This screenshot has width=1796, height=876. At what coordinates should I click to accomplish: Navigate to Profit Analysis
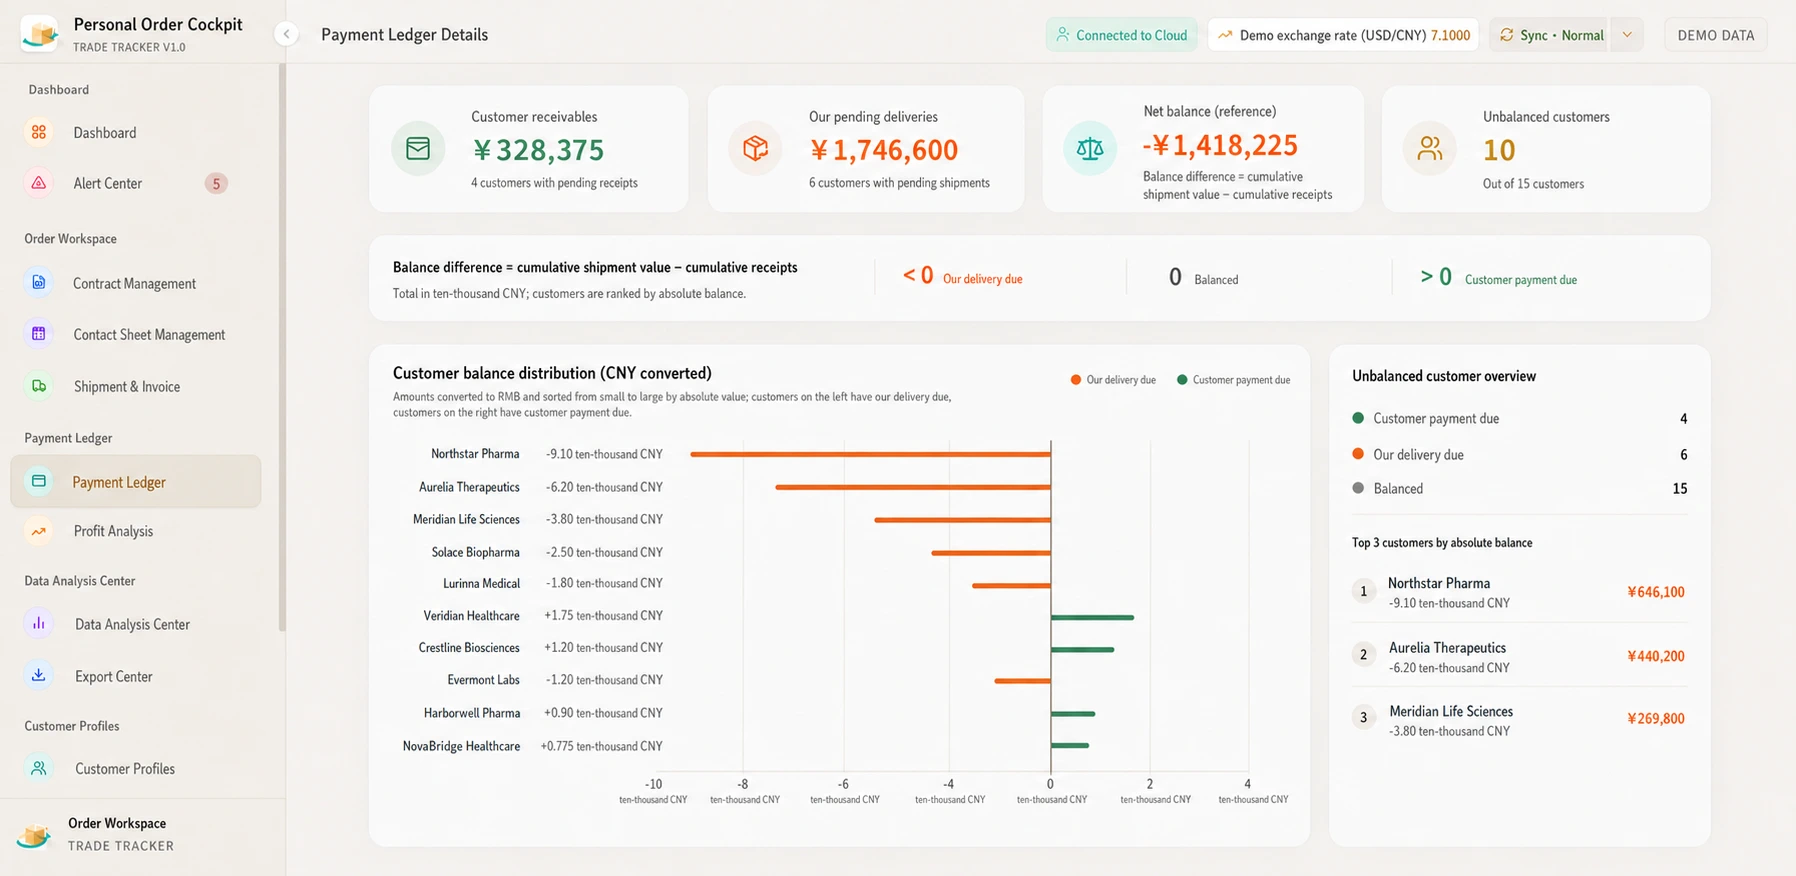[x=114, y=531]
